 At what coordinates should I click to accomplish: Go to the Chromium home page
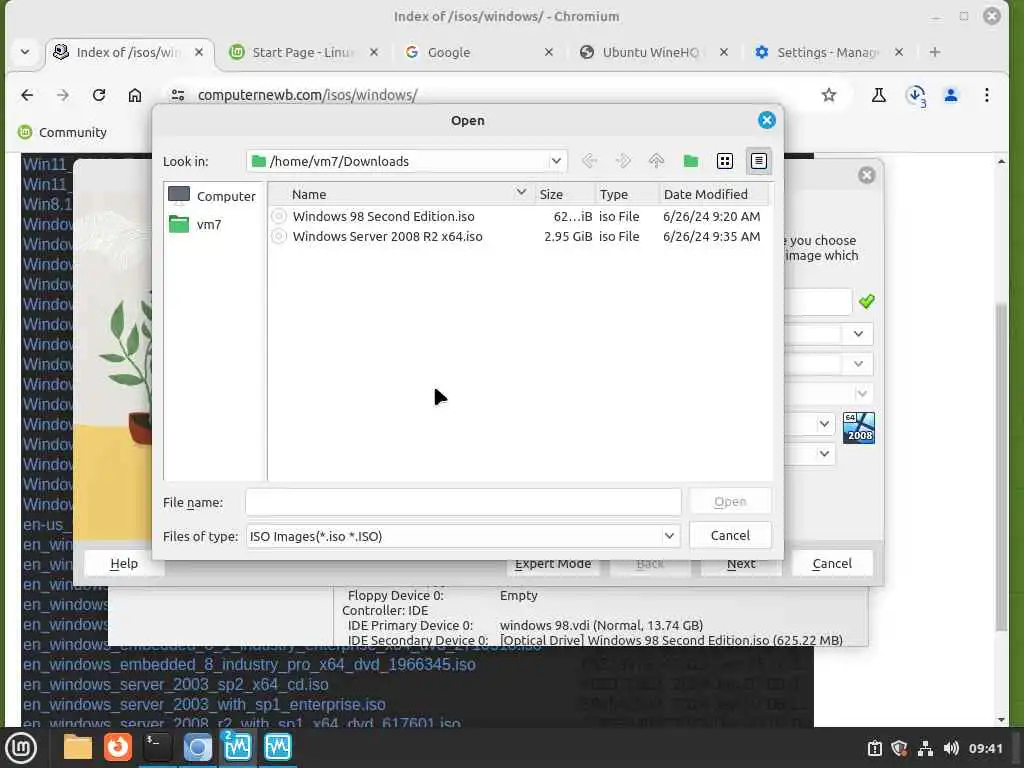click(135, 95)
